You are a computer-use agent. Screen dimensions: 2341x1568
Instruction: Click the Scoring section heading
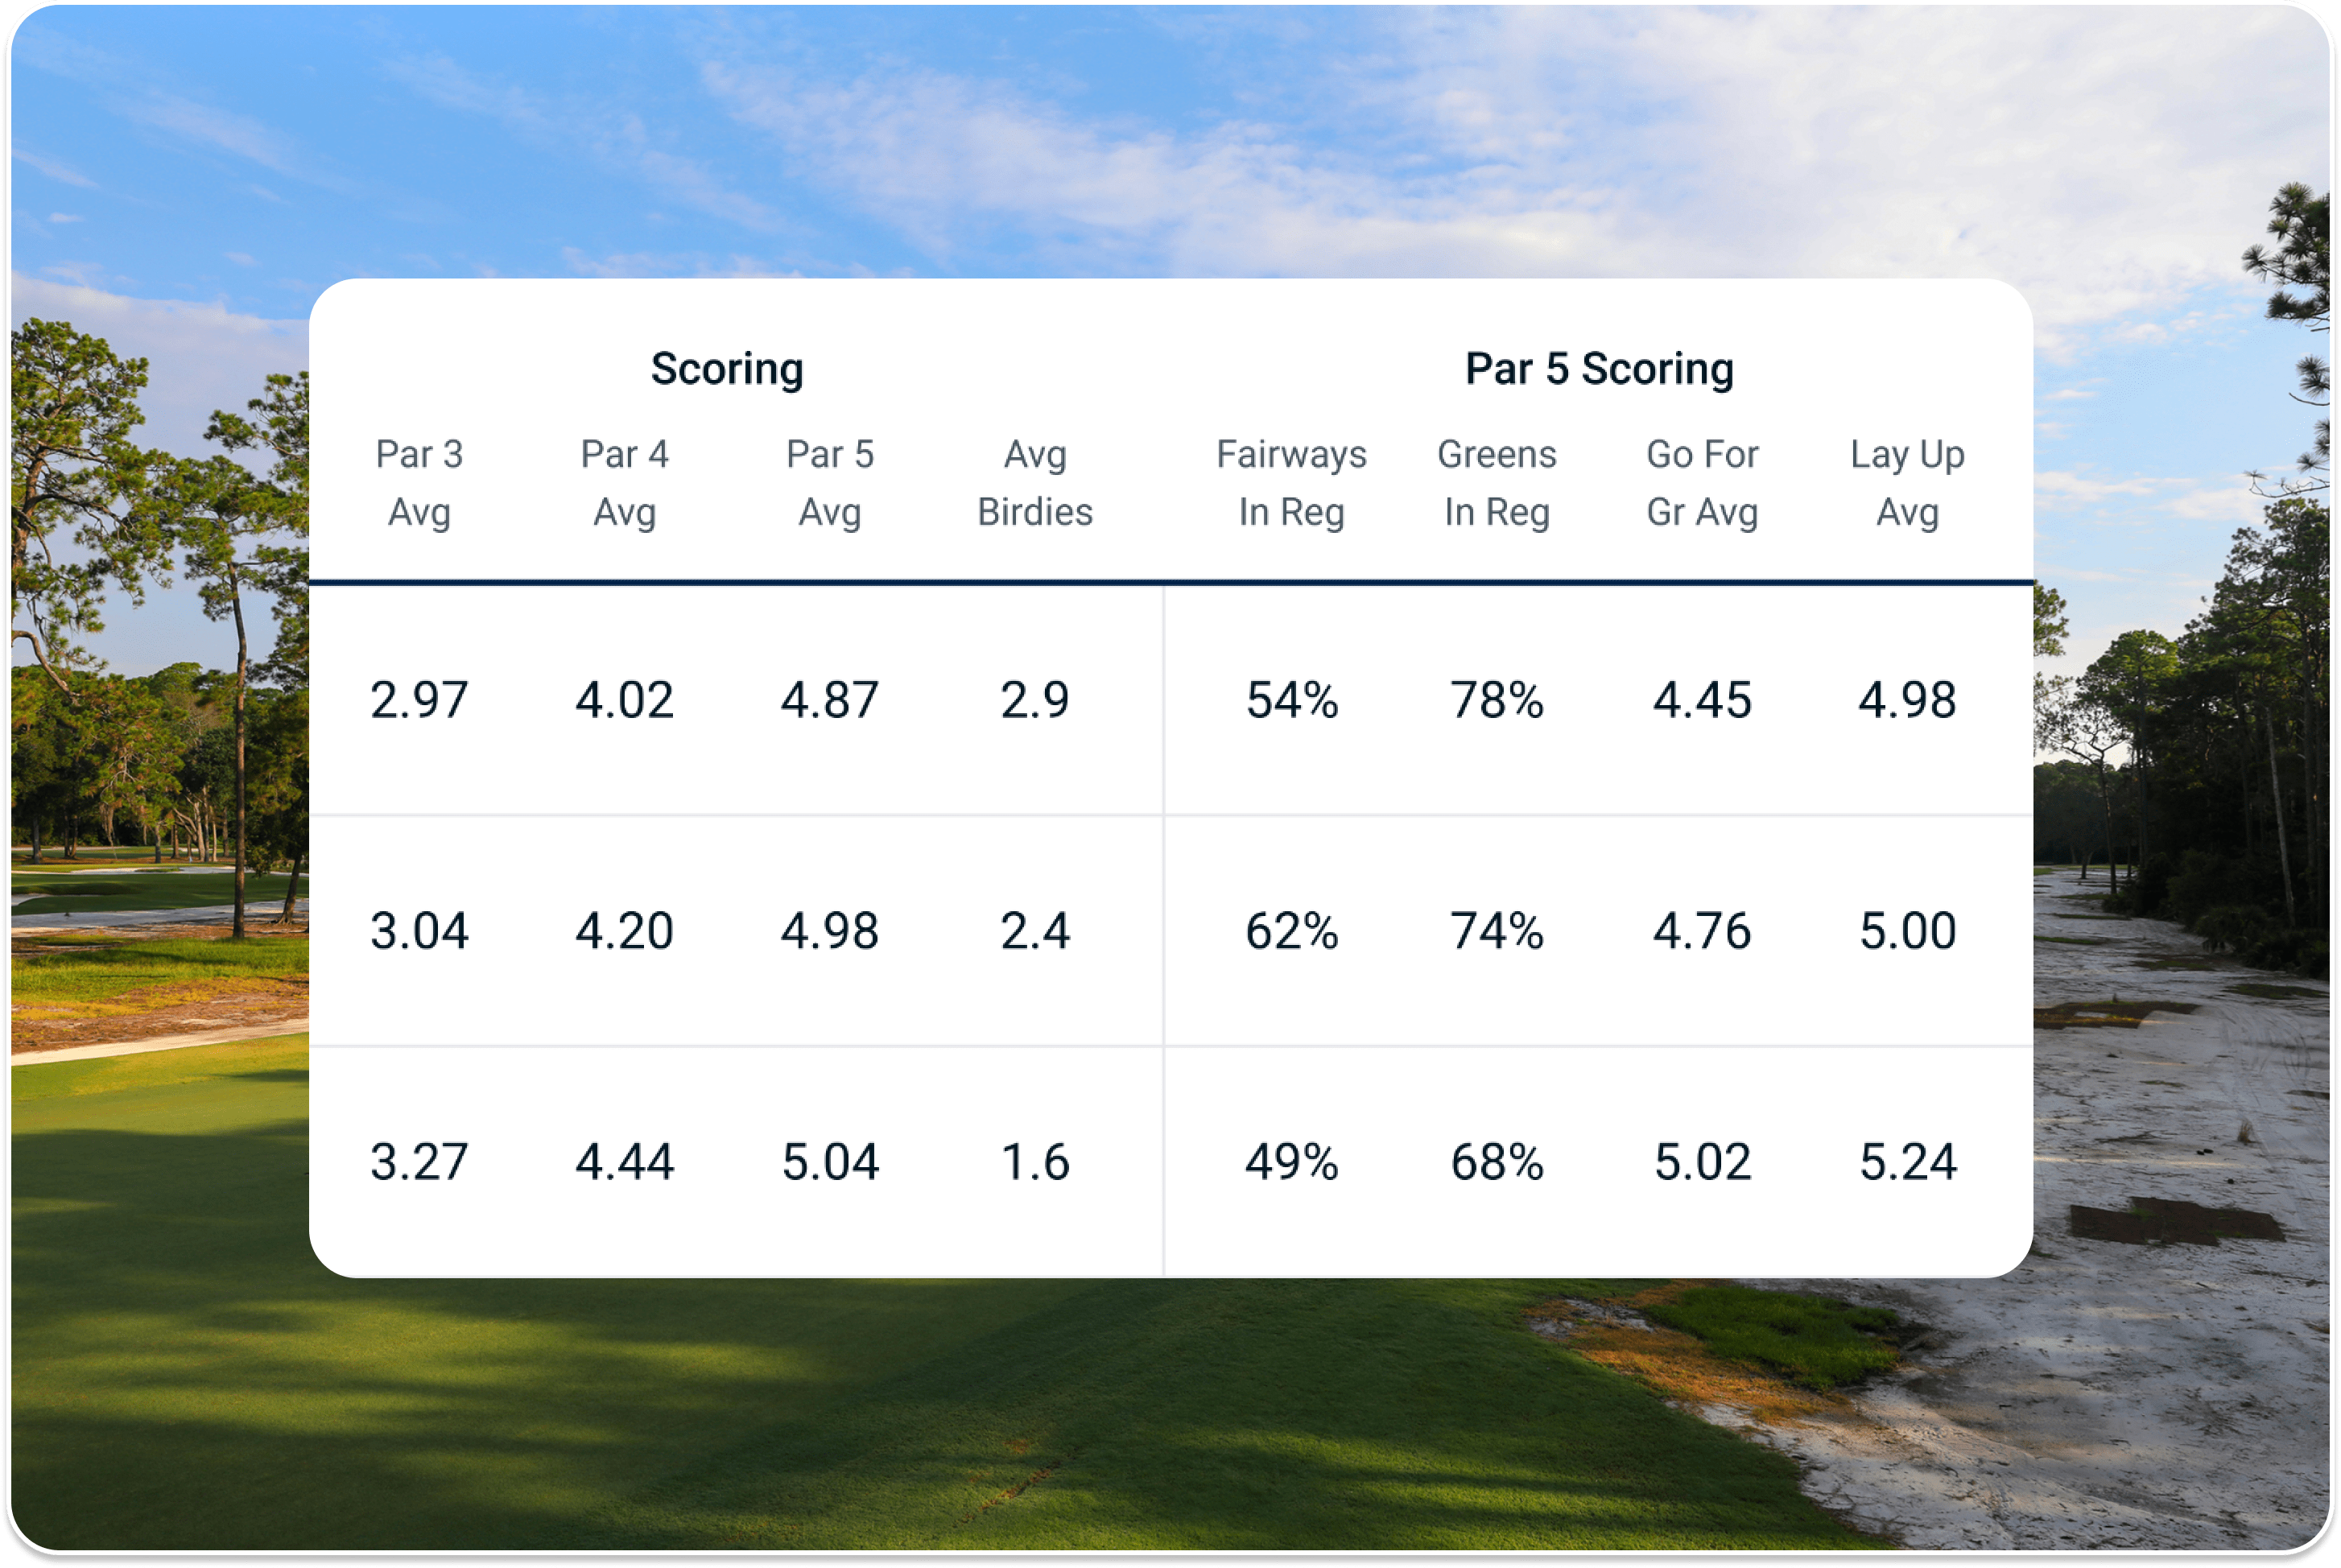pyautogui.click(x=727, y=369)
